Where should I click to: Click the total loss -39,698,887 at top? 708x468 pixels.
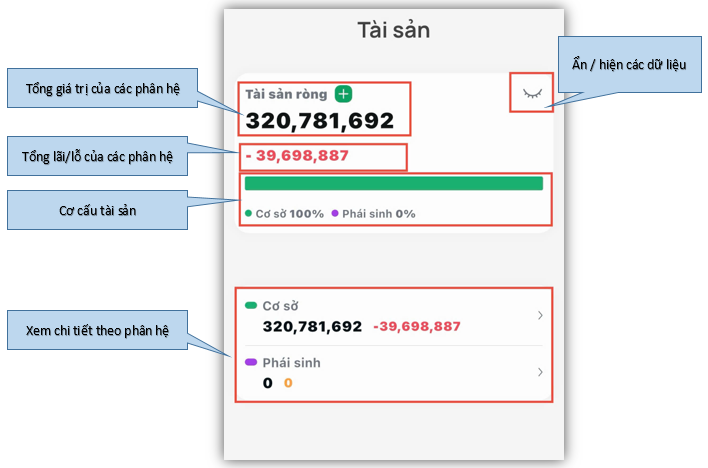pyautogui.click(x=297, y=155)
